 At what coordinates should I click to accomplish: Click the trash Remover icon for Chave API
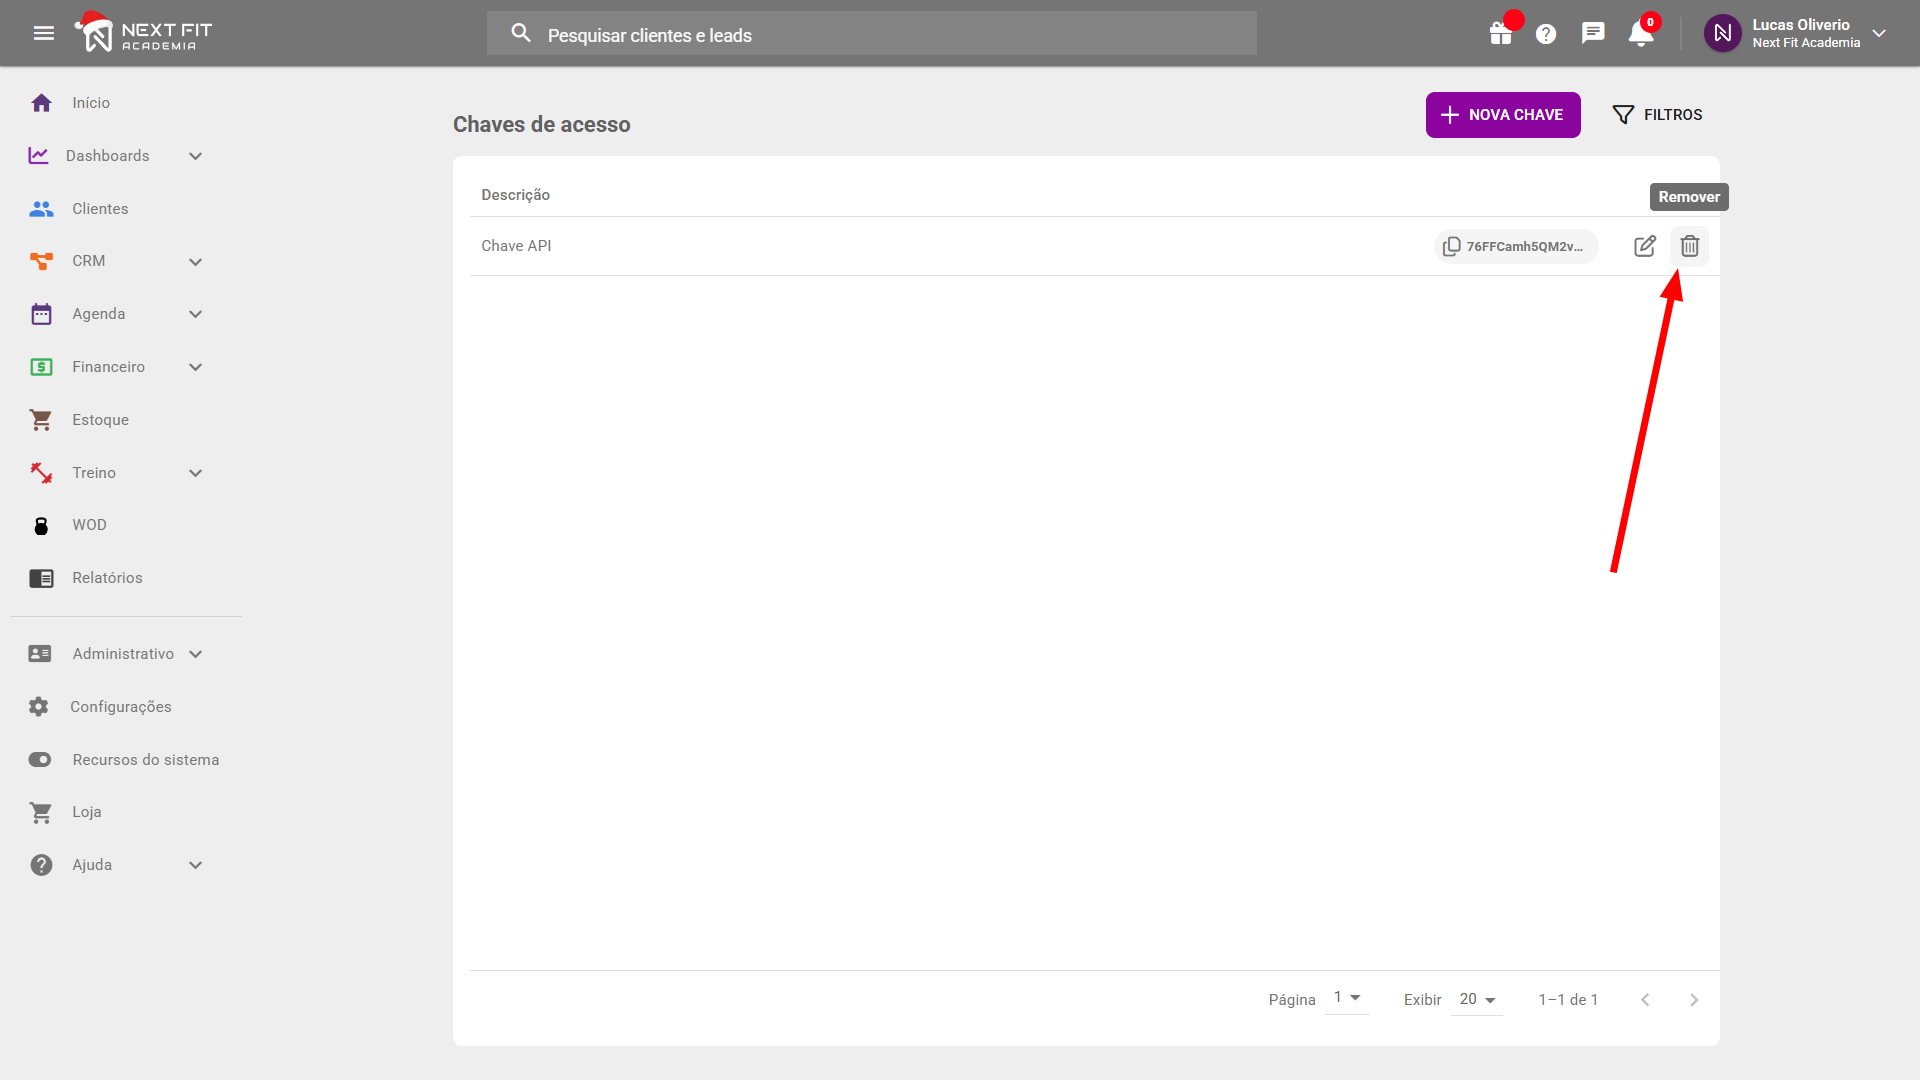(1689, 246)
